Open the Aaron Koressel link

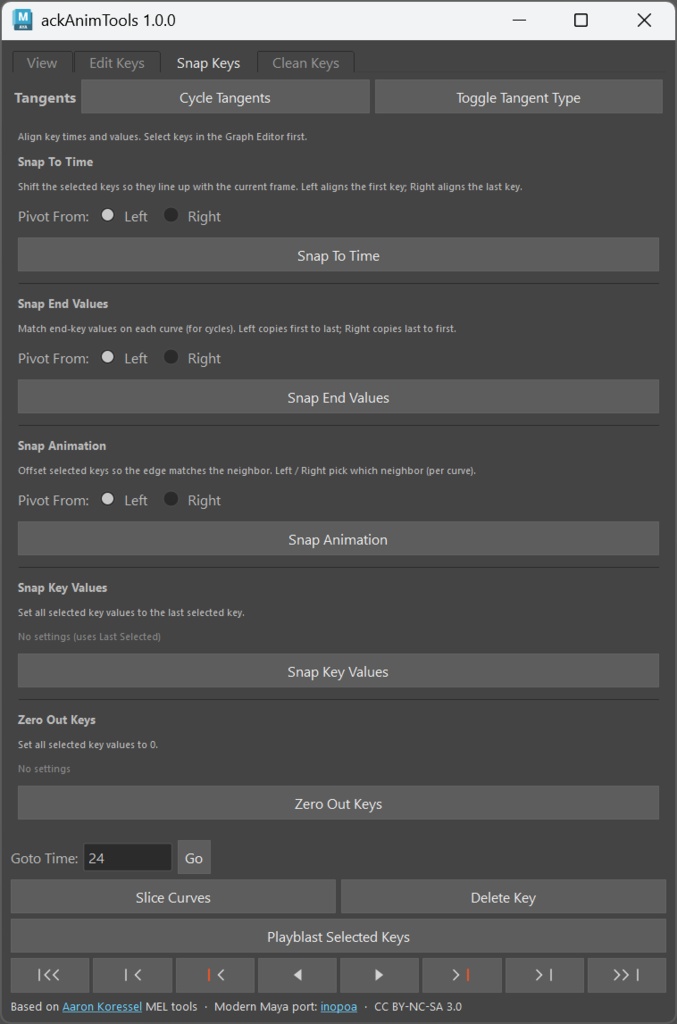point(102,1006)
